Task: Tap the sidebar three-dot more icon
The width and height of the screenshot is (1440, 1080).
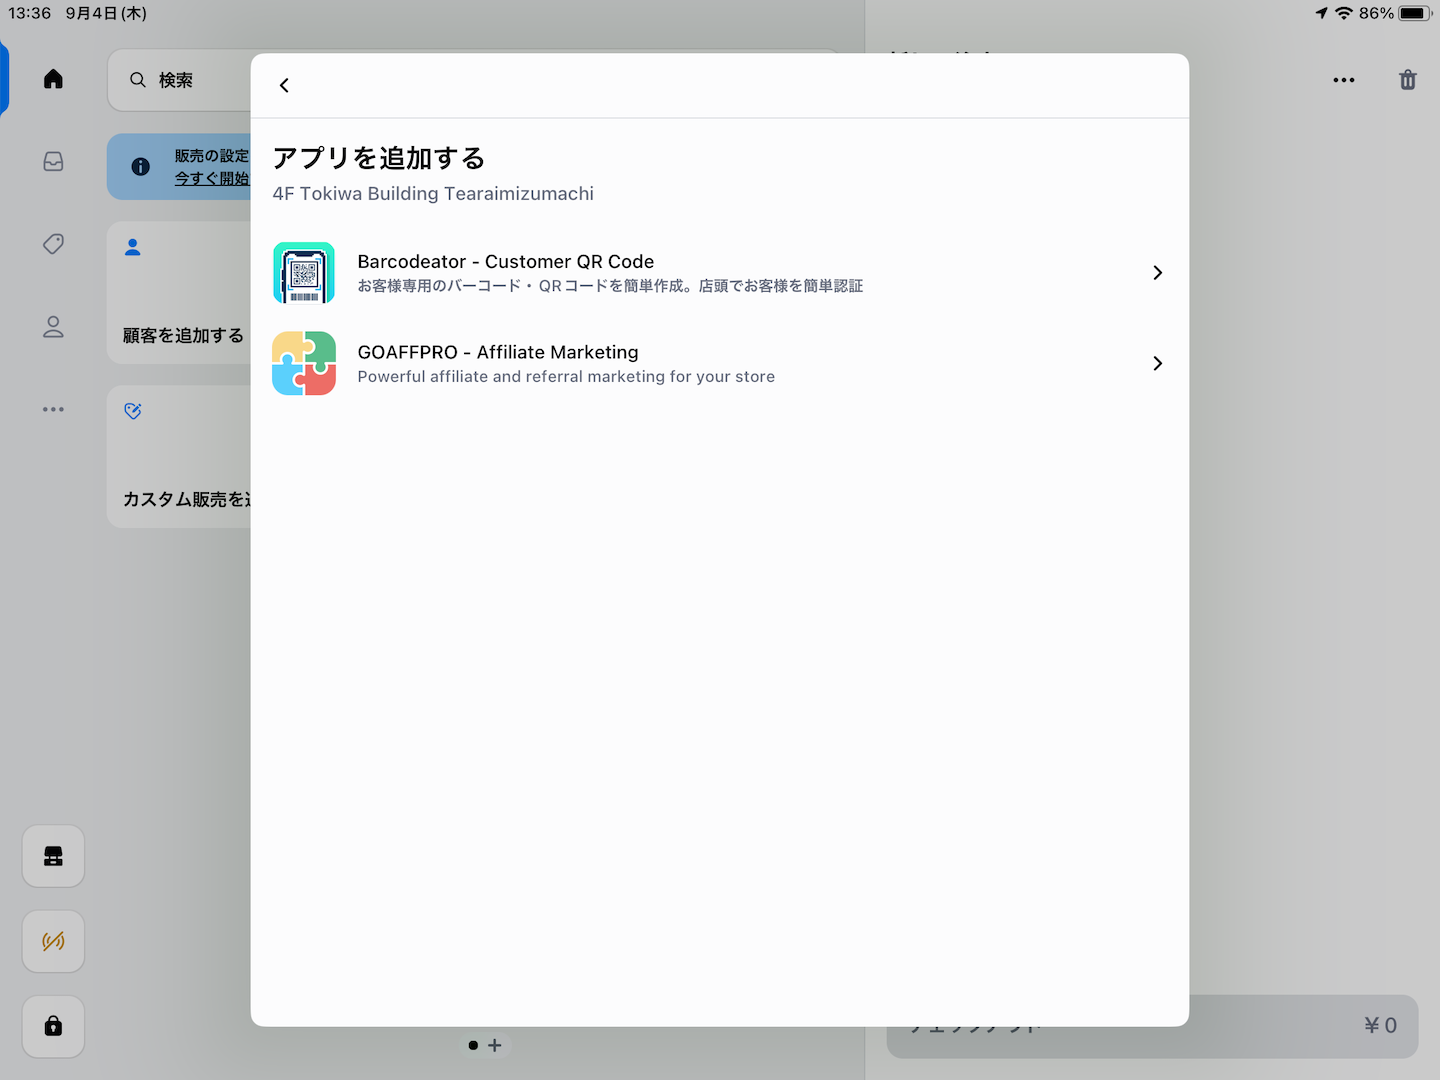Action: click(x=54, y=409)
